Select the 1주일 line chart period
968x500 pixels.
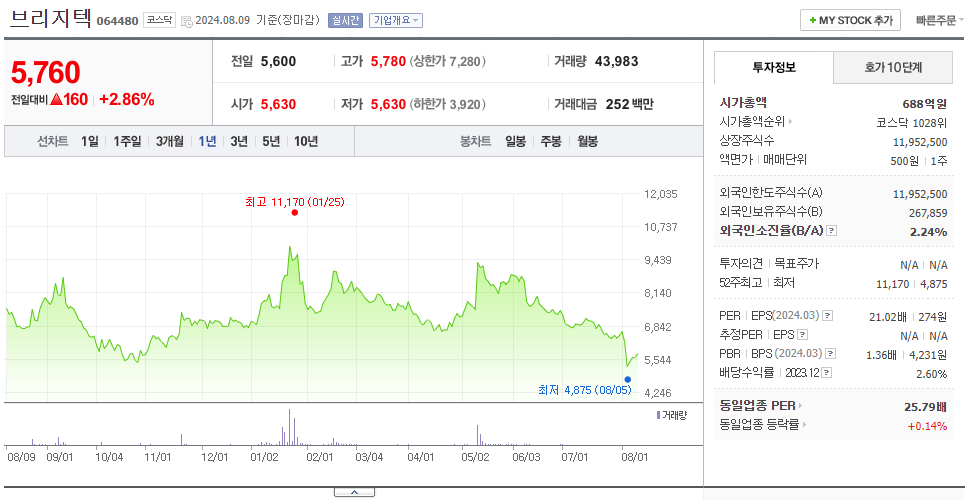[x=127, y=141]
